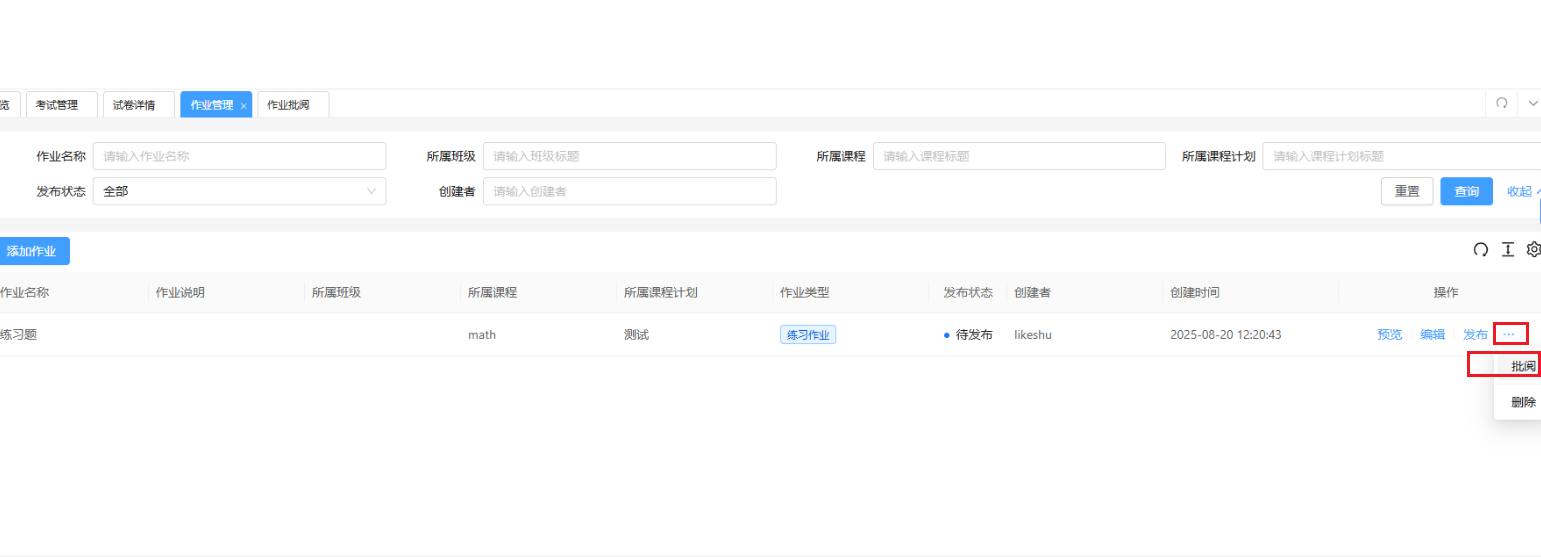The image size is (1541, 557).
Task: Open the 发布状态 dropdown
Action: [239, 191]
